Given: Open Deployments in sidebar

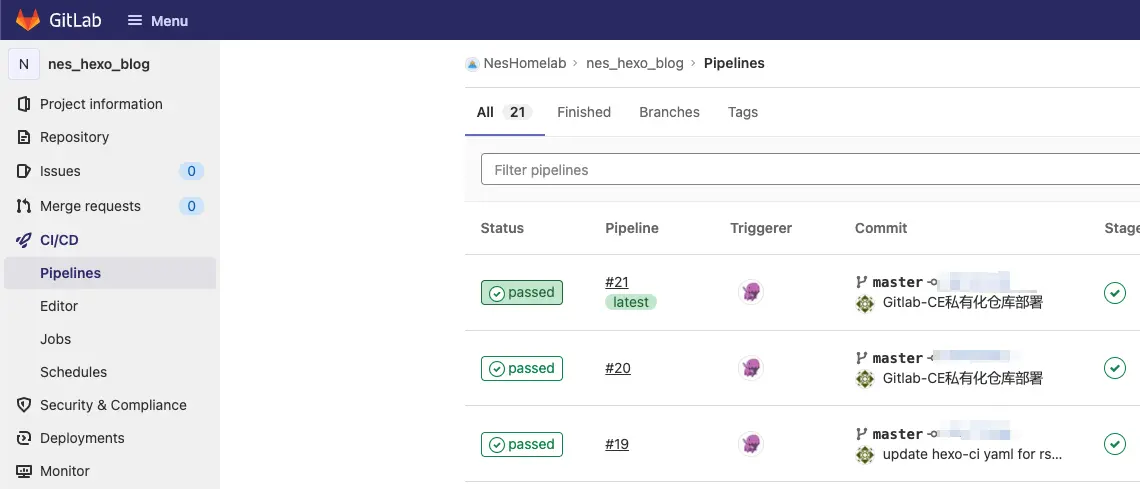Looking at the screenshot, I should click(x=82, y=438).
